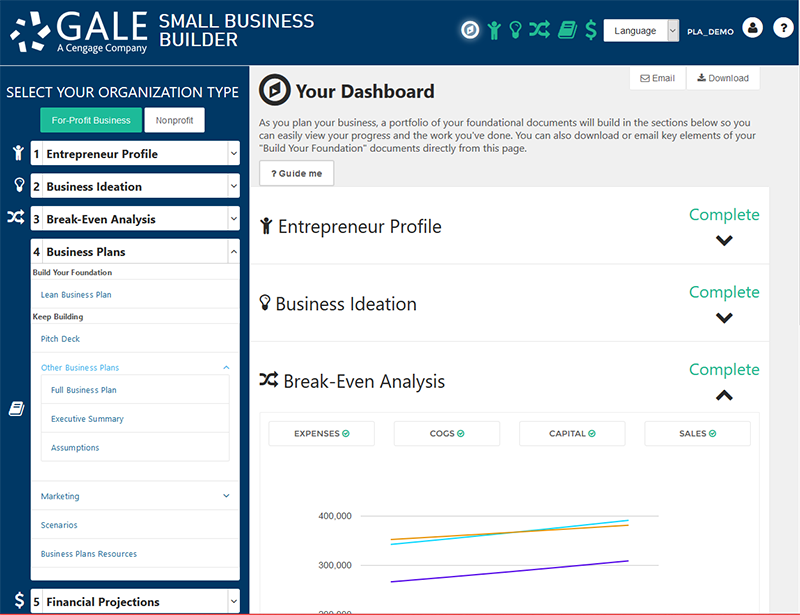Open the user account avatar icon
Image resolution: width=800 pixels, height=615 pixels.
point(752,28)
